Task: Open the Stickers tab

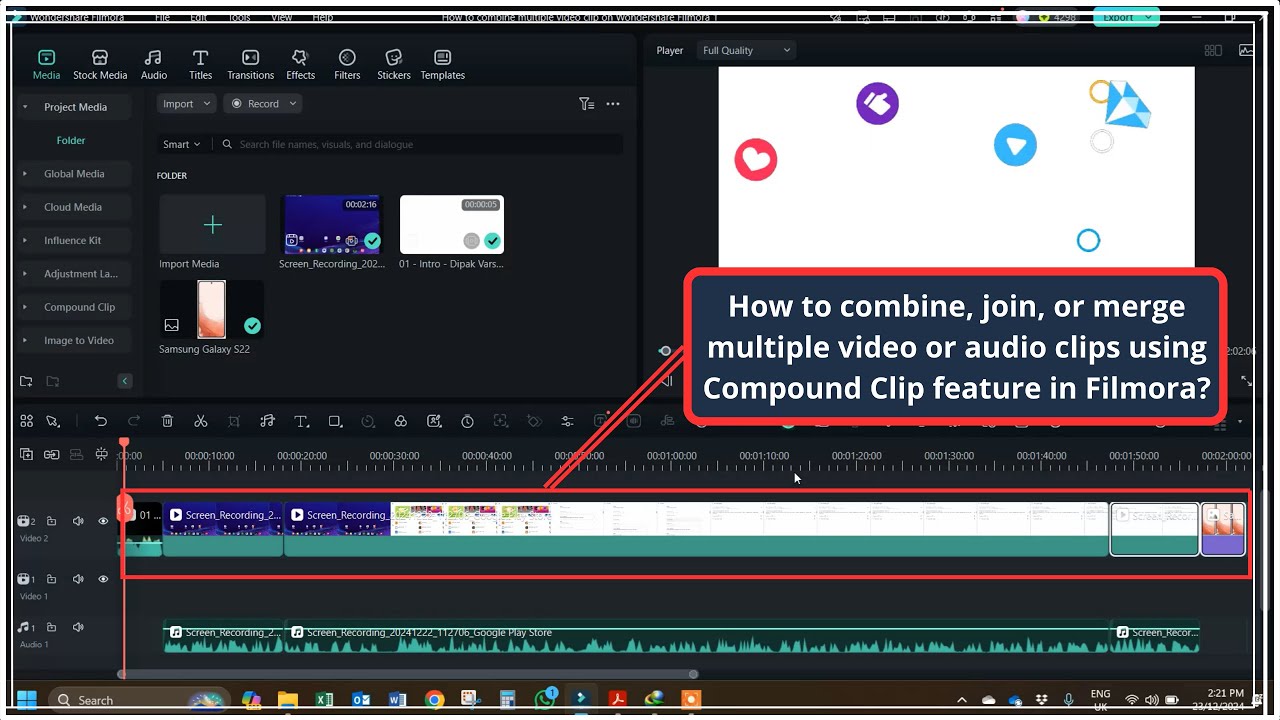Action: (x=394, y=65)
